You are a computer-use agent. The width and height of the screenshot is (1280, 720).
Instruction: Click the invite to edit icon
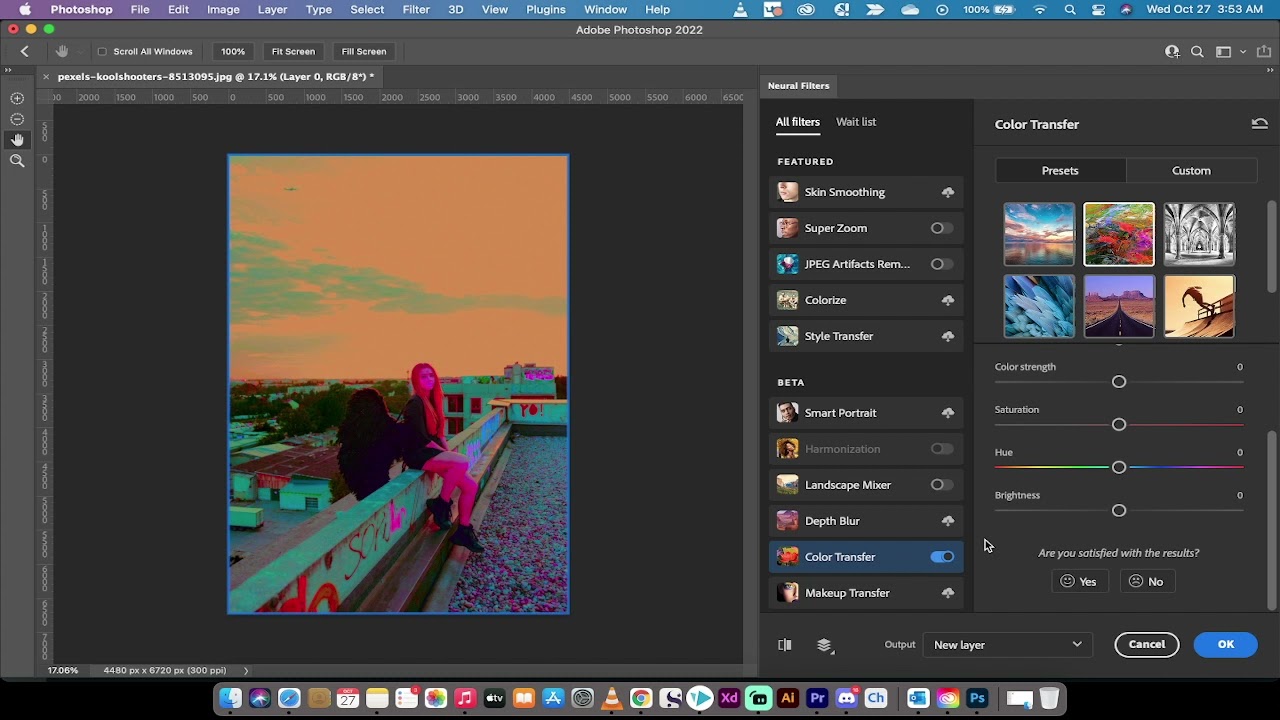pos(1172,51)
